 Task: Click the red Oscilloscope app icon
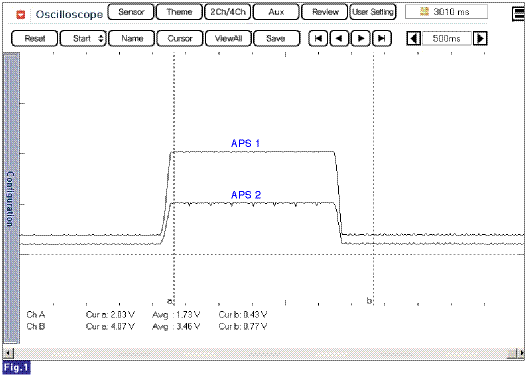click(x=21, y=14)
